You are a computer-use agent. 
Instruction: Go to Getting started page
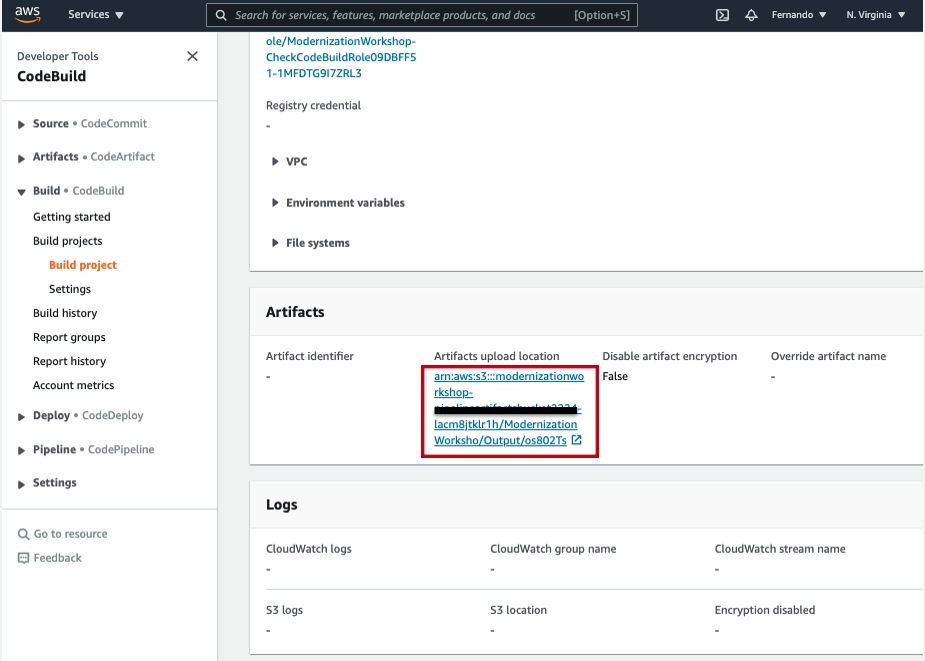point(71,217)
